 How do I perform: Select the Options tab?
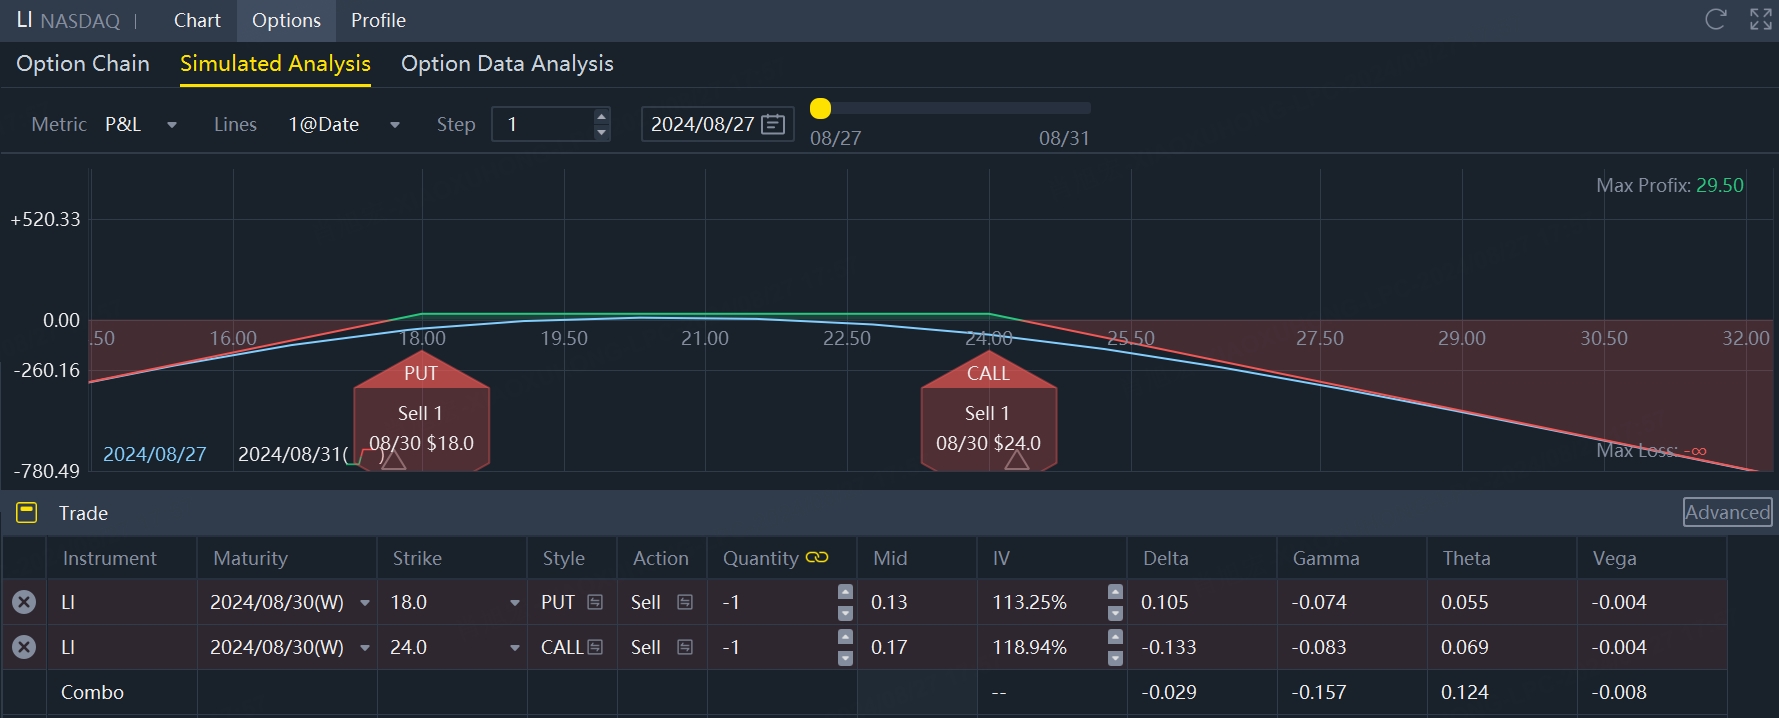click(x=286, y=20)
